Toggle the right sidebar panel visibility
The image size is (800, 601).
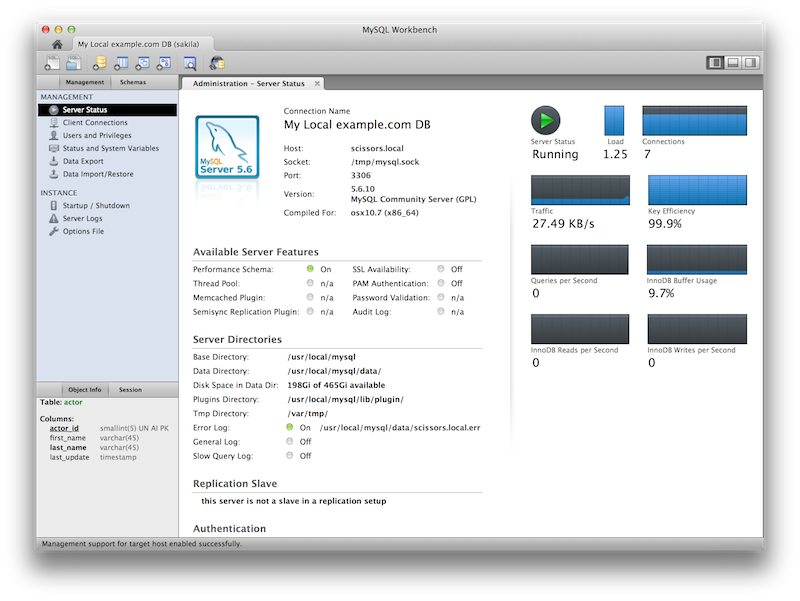750,63
